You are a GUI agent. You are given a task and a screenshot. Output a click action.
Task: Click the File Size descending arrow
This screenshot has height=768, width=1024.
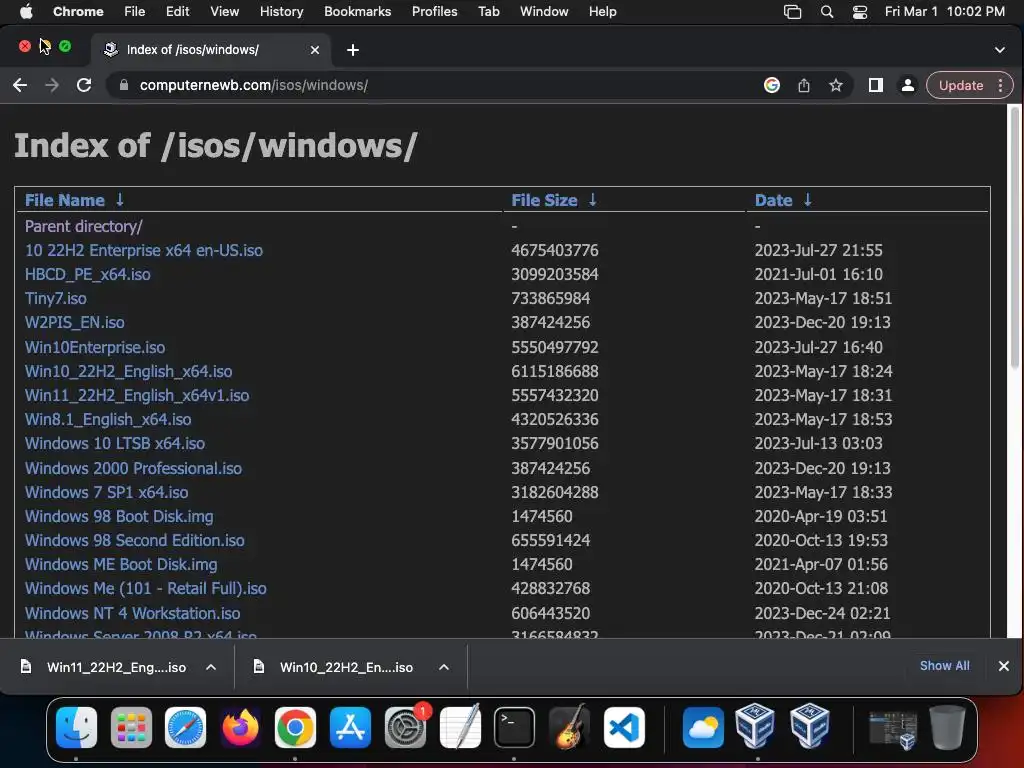tap(592, 200)
